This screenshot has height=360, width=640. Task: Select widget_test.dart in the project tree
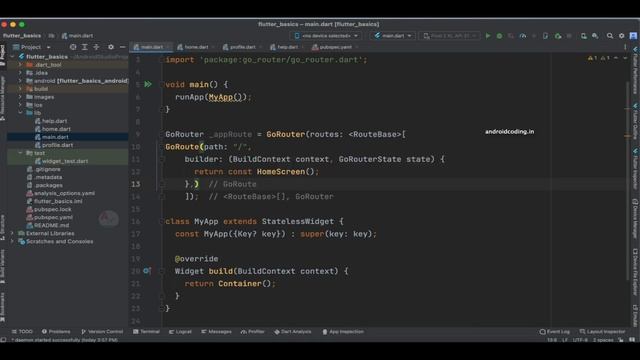[64, 161]
